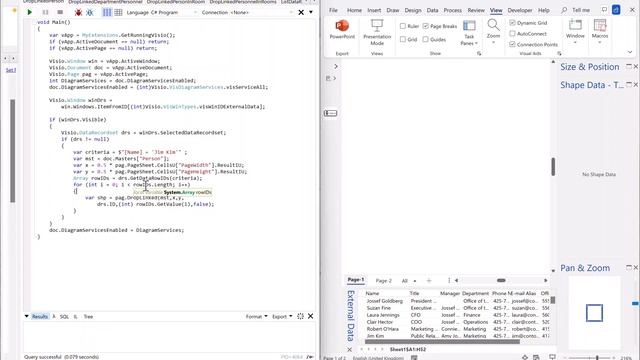
Task: Select data grid results view icon
Action: [x=118, y=13]
